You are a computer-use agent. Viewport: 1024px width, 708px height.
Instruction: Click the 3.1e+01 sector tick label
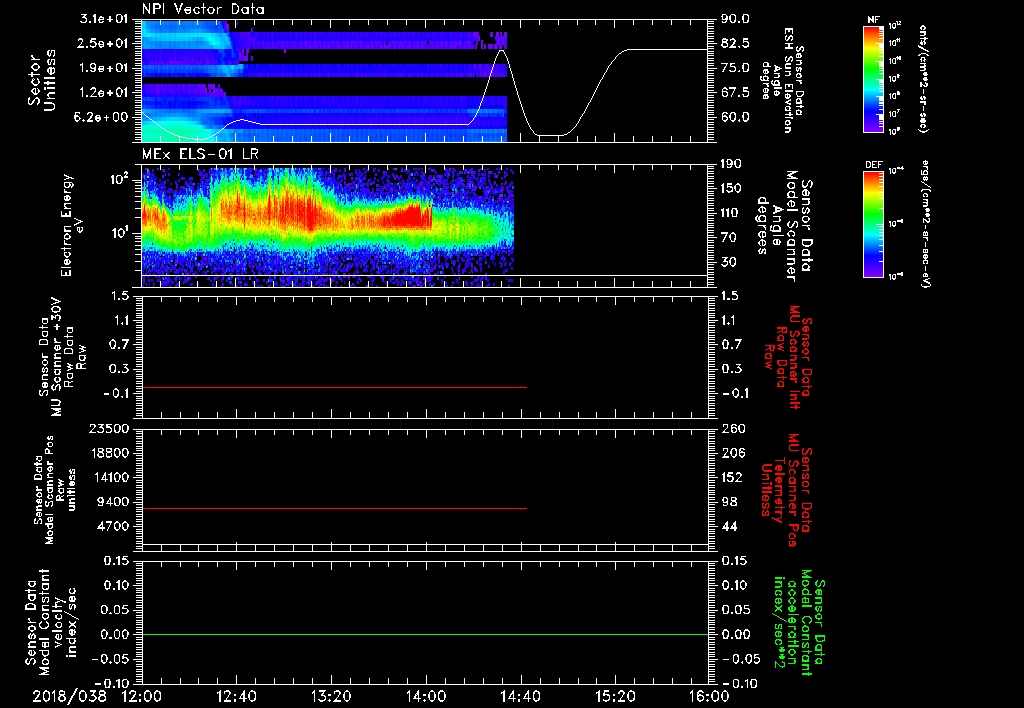pos(104,19)
